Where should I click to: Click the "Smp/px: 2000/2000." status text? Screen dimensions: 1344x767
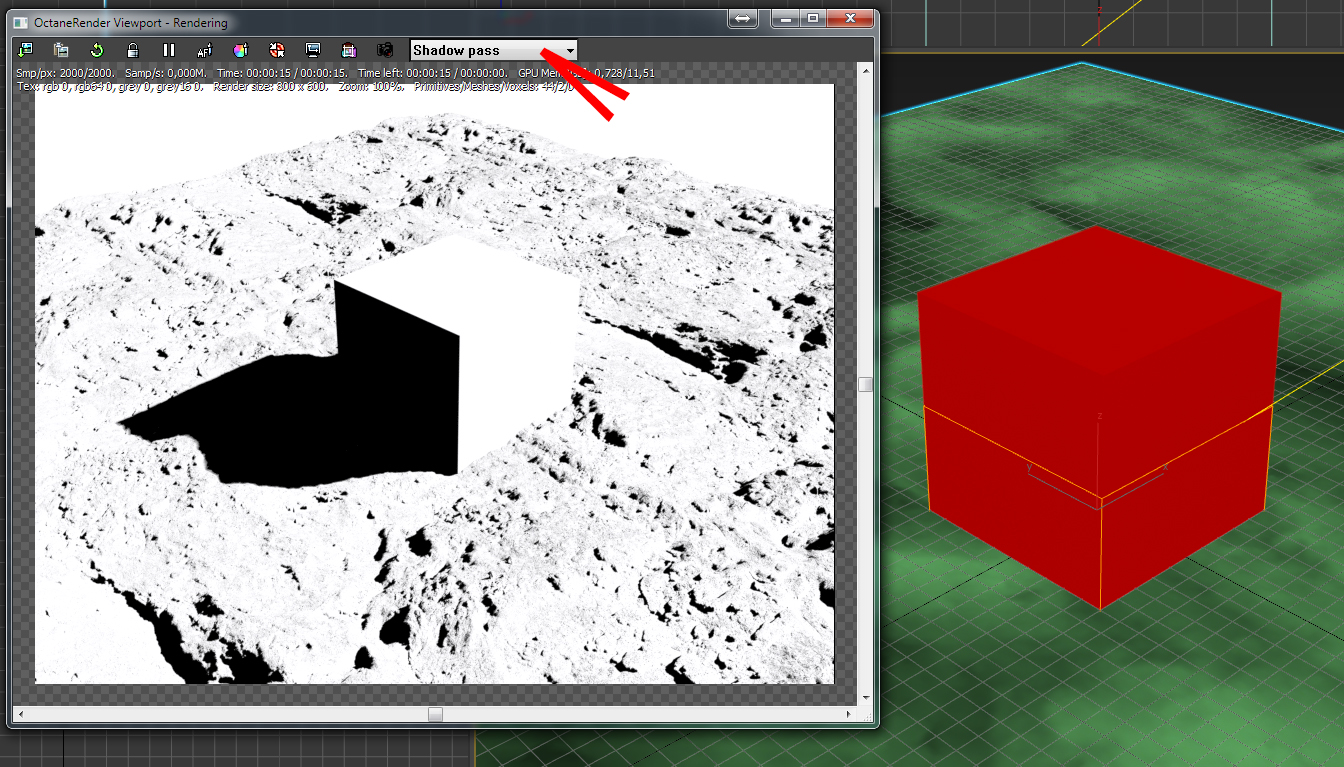click(x=66, y=73)
